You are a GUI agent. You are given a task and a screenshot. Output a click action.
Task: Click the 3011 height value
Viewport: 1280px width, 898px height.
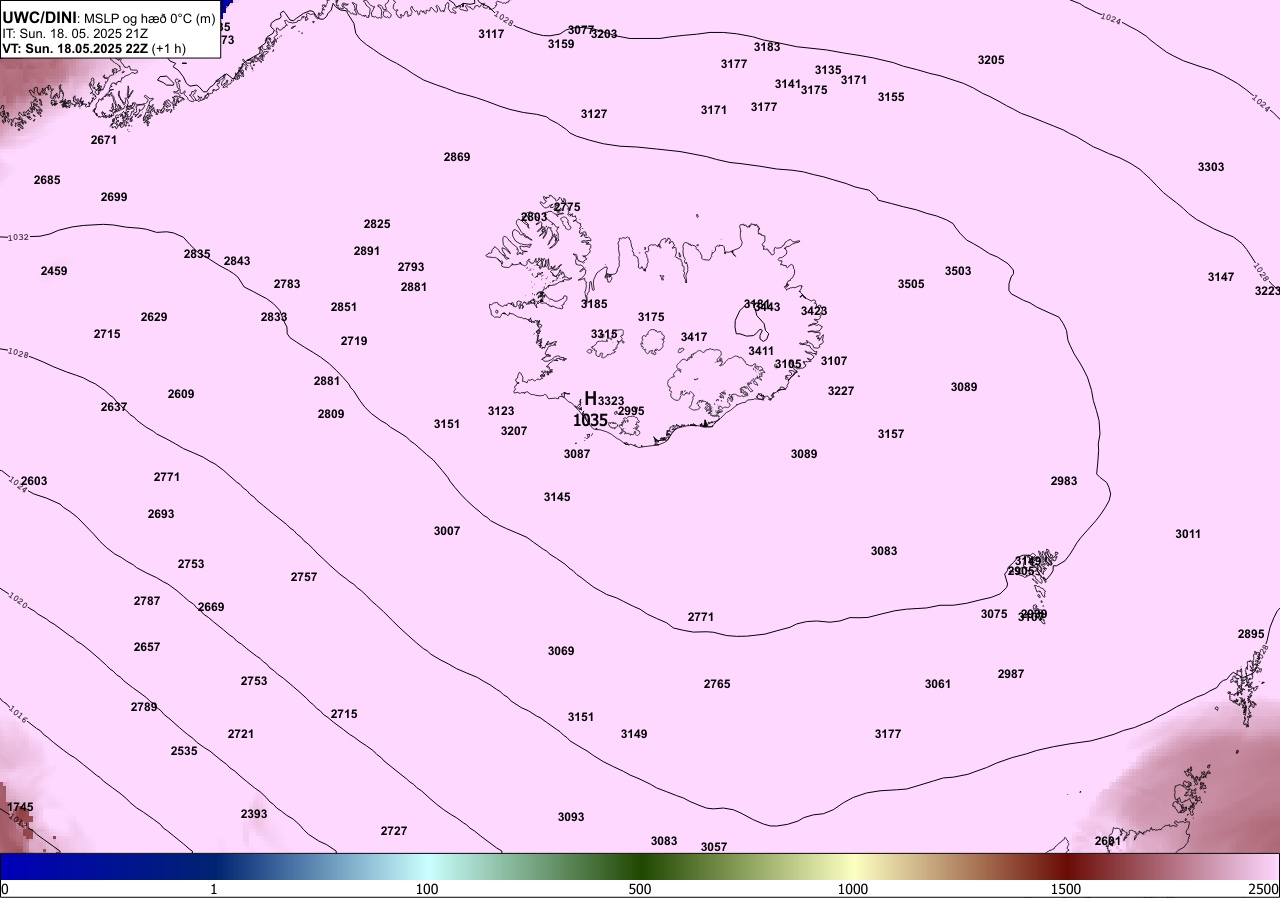point(1188,534)
